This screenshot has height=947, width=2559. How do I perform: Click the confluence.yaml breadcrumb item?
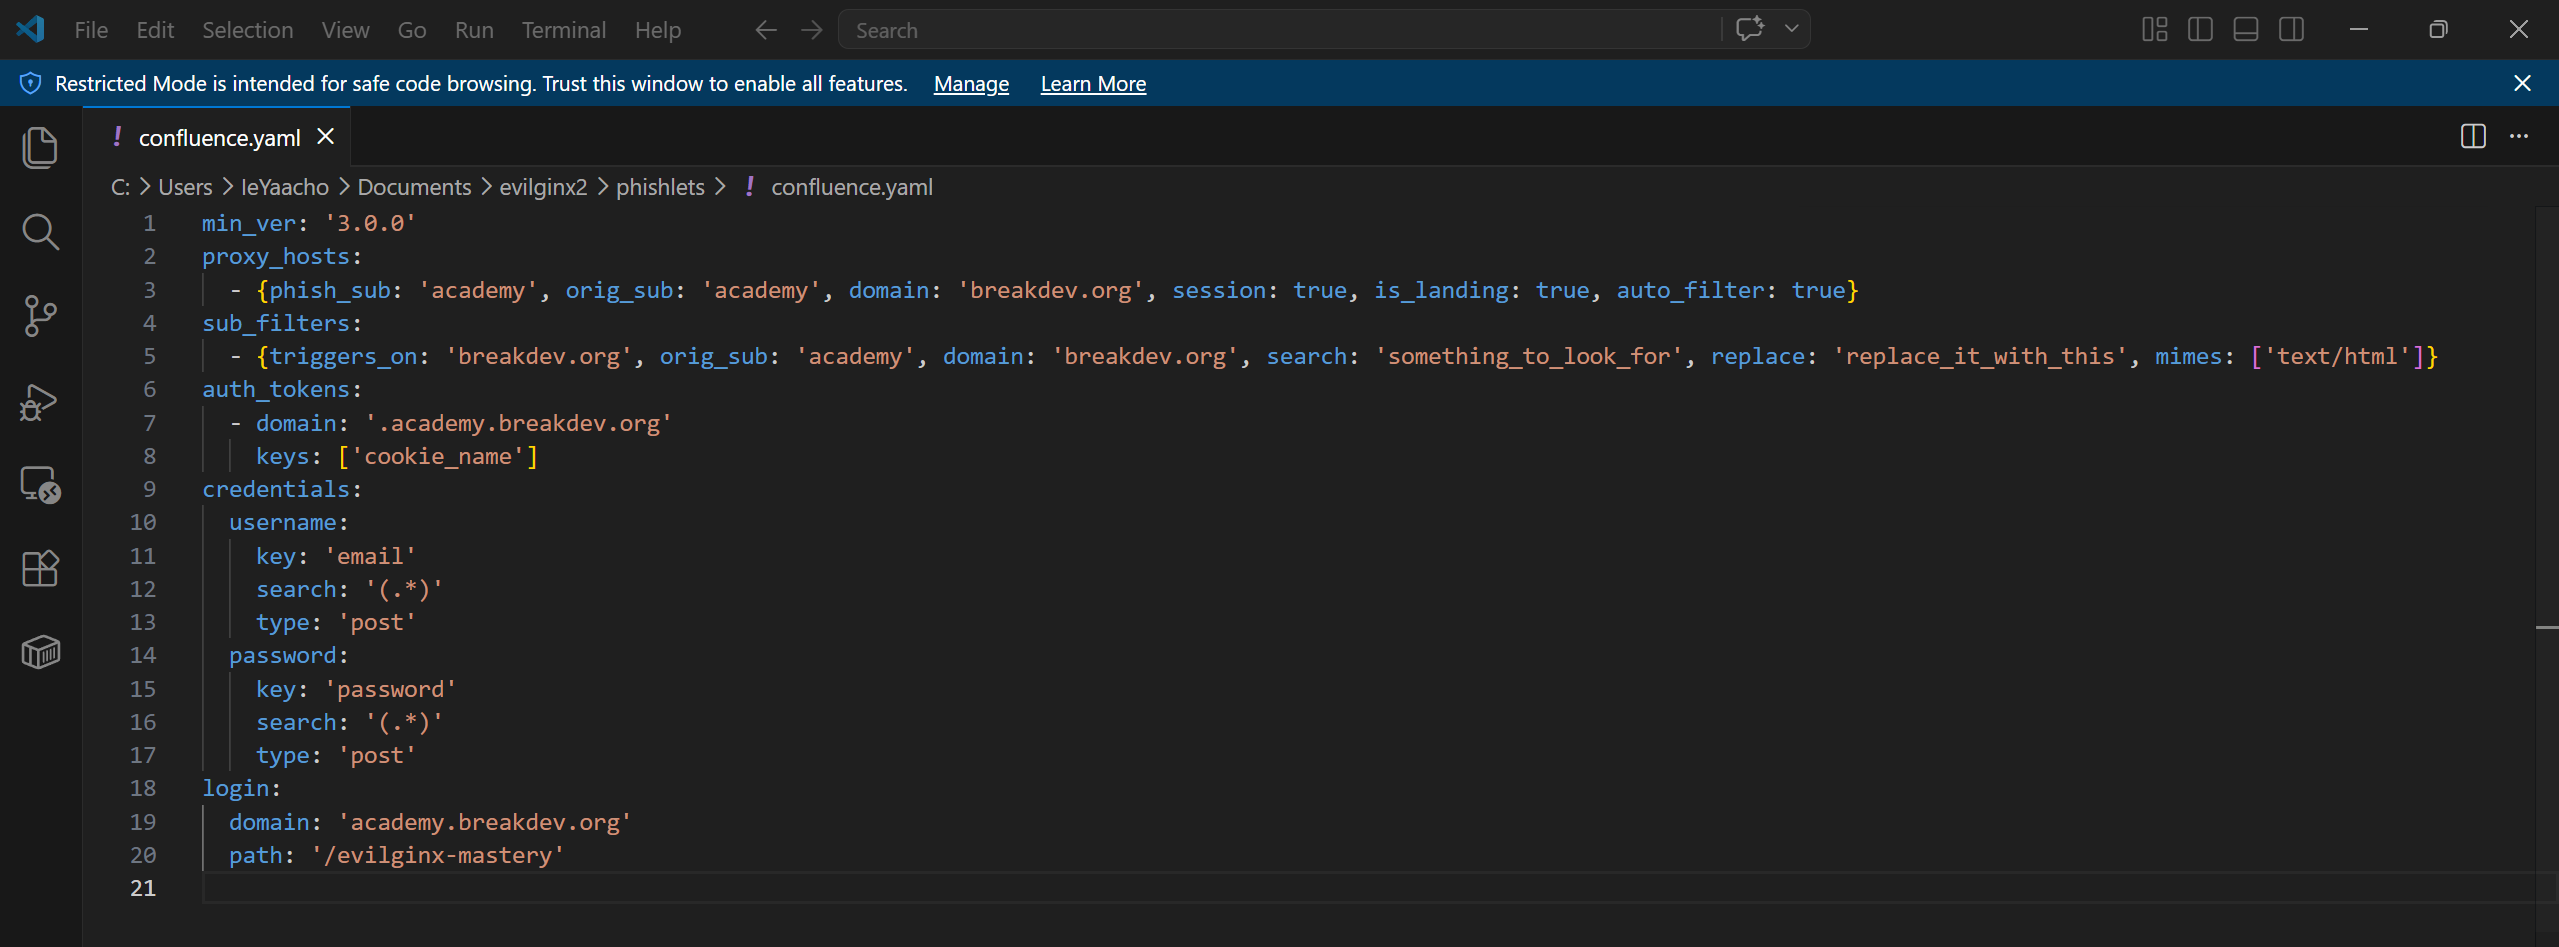click(852, 187)
